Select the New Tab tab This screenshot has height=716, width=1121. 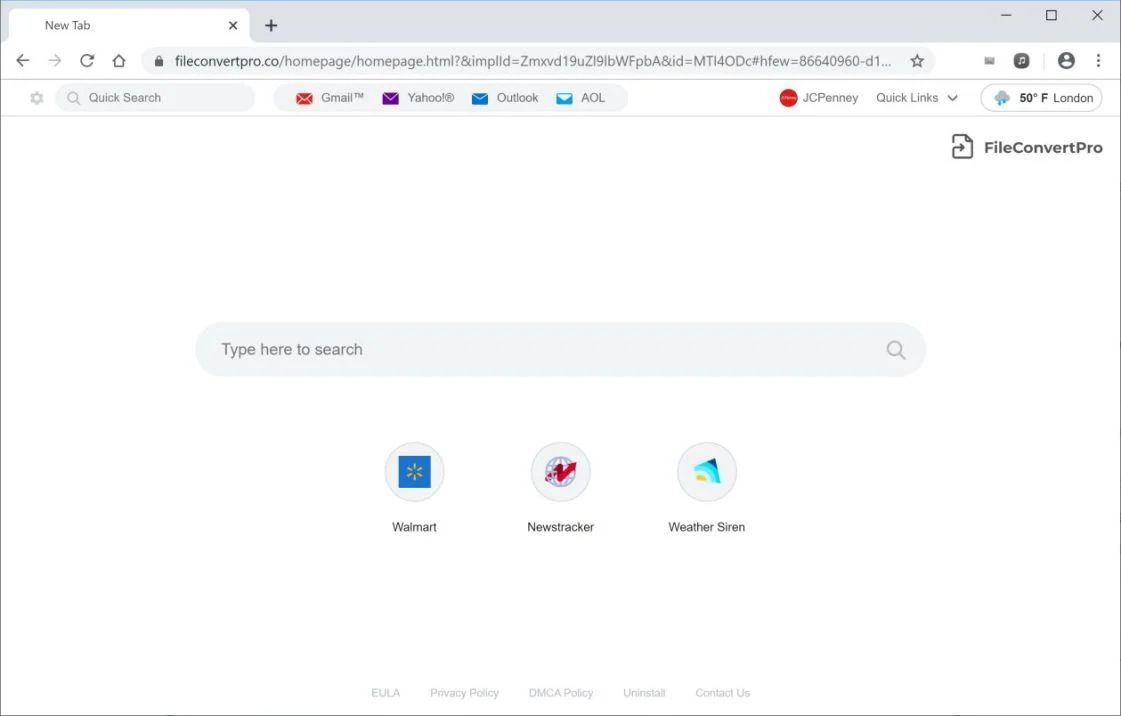[x=129, y=26]
